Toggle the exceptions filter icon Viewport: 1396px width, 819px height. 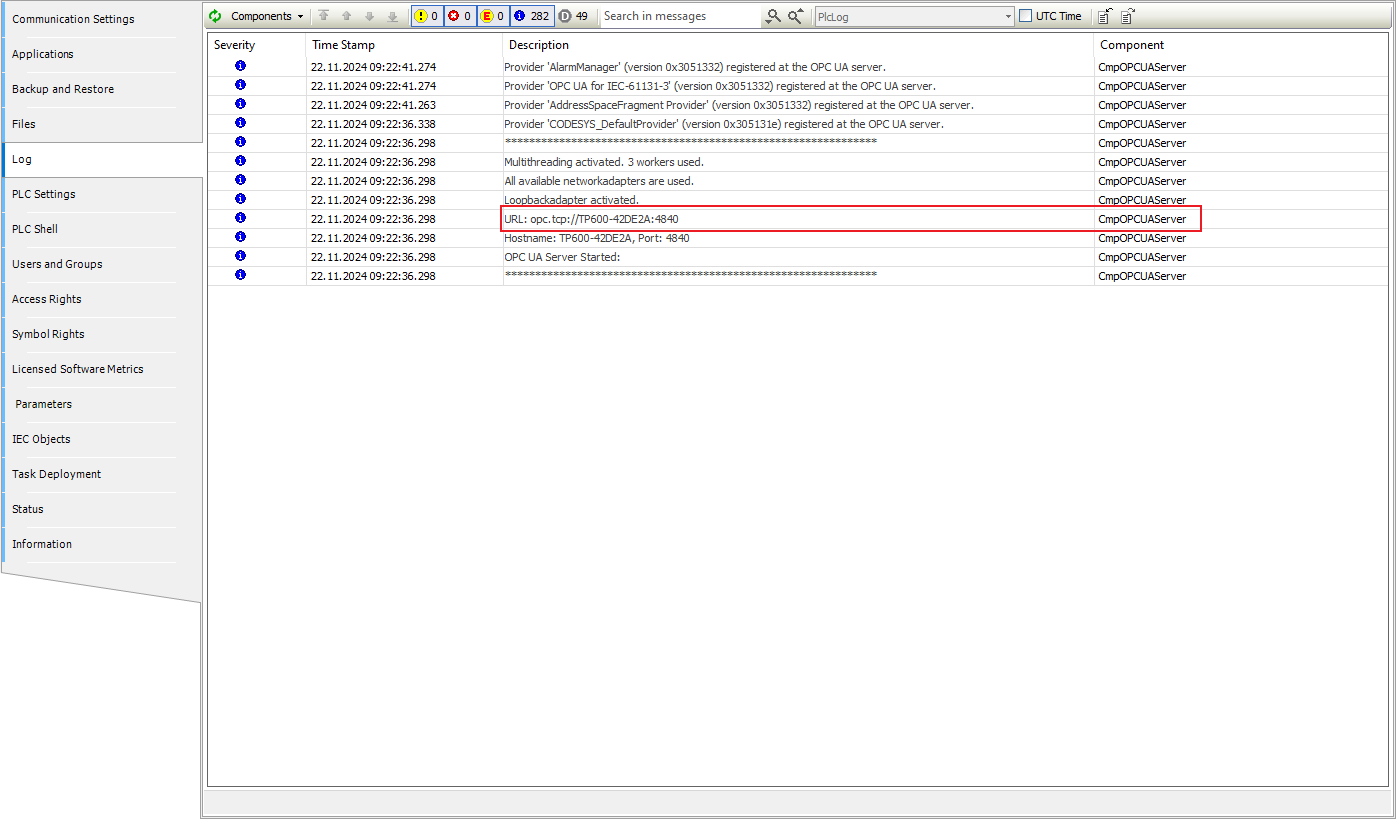pos(493,16)
